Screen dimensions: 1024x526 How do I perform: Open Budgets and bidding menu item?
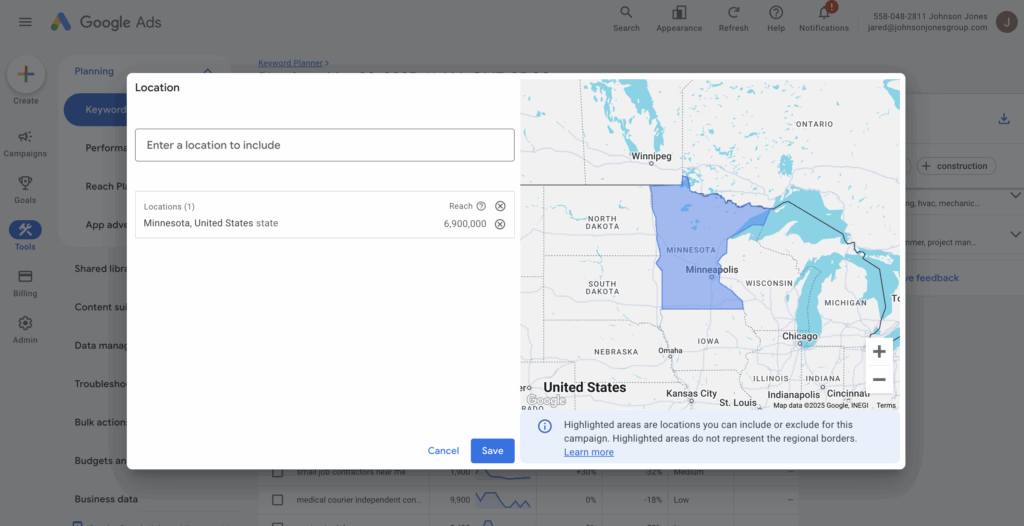pyautogui.click(x=101, y=461)
